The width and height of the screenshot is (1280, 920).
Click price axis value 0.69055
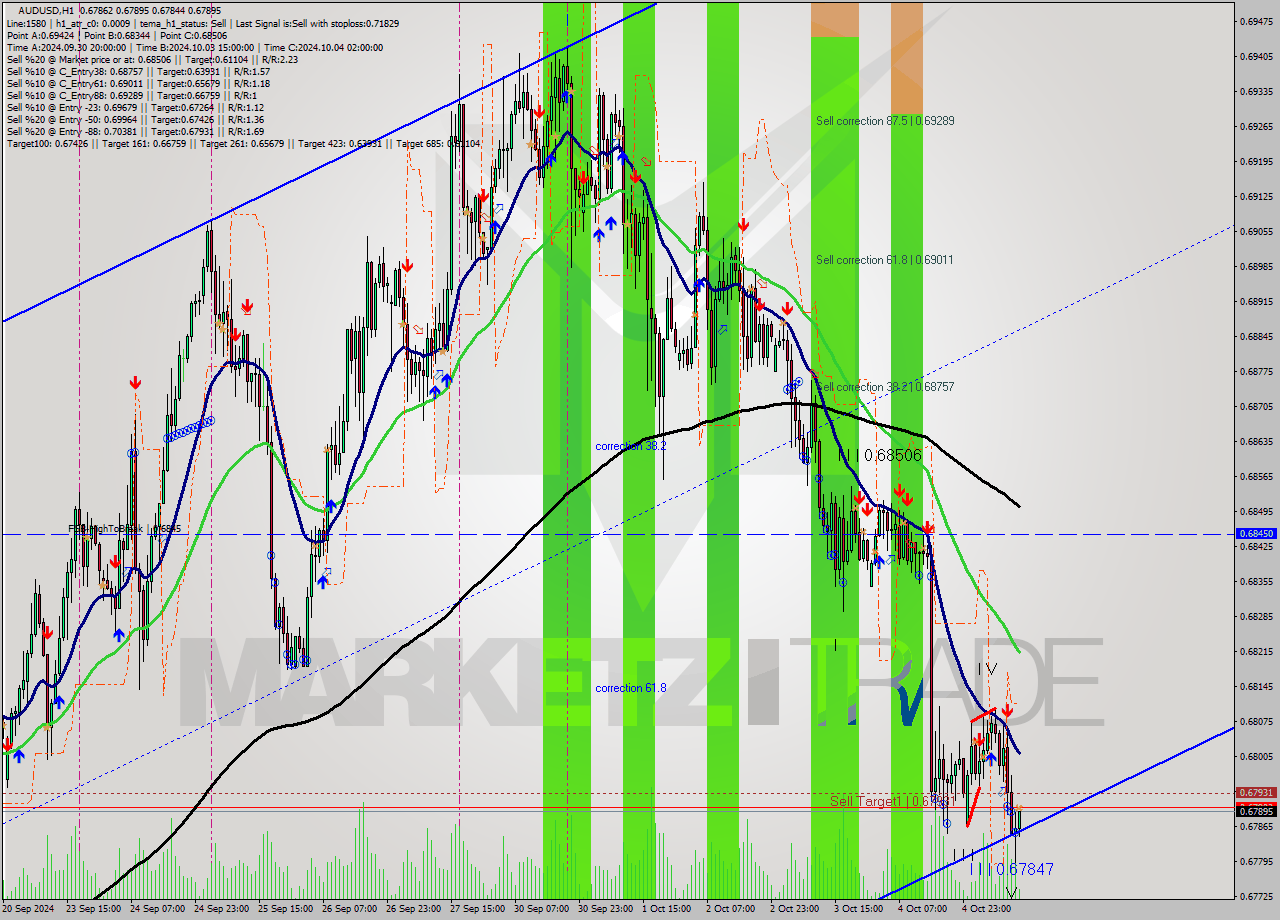pyautogui.click(x=1257, y=231)
